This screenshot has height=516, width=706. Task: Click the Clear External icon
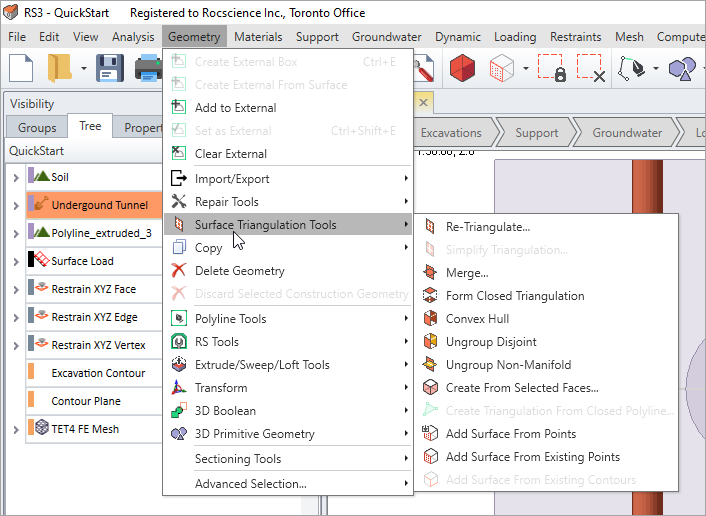[179, 153]
